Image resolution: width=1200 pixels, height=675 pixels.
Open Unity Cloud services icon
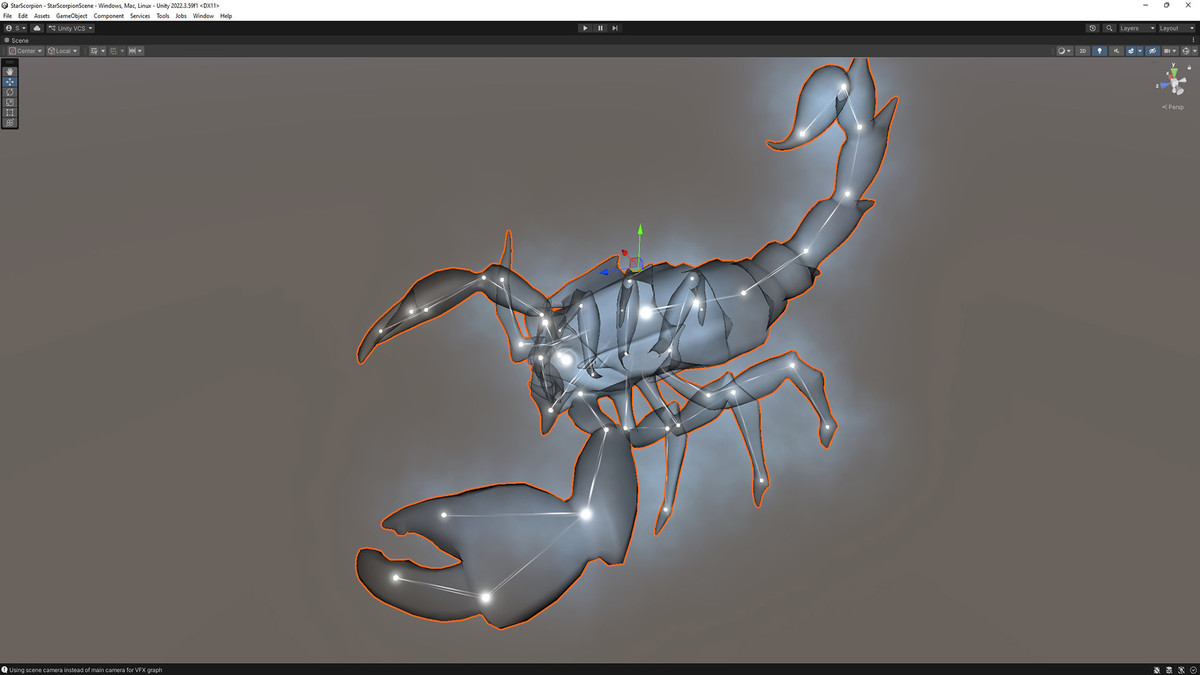click(37, 28)
